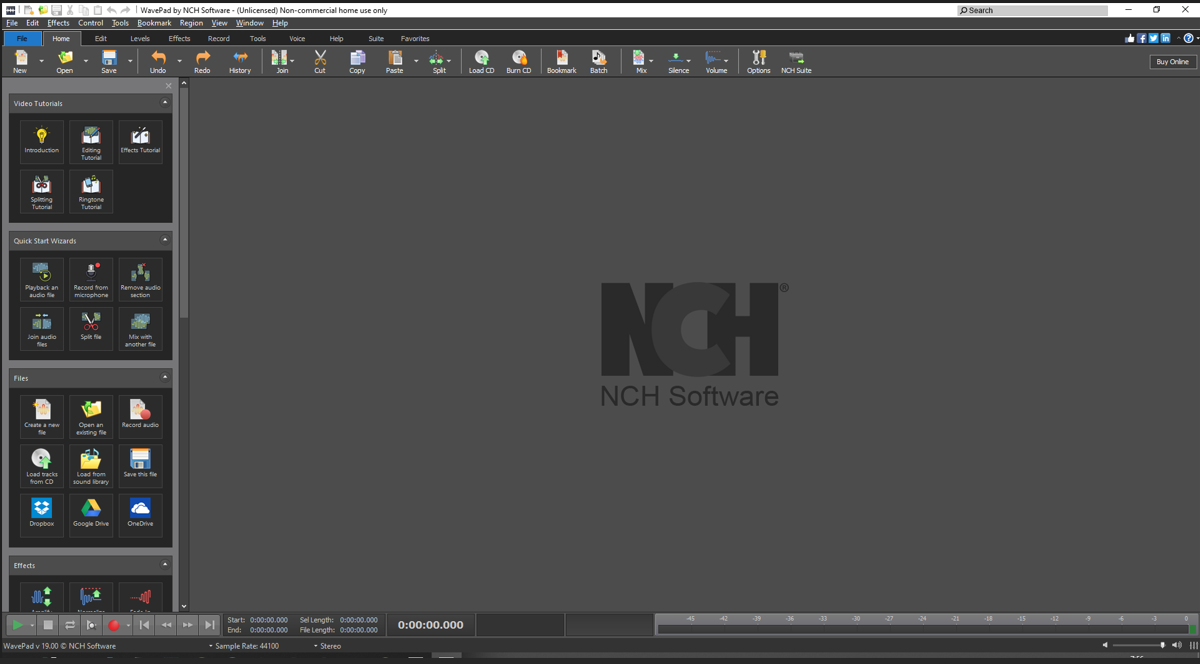
Task: Open the Editing Tutorial icon
Action: point(91,141)
